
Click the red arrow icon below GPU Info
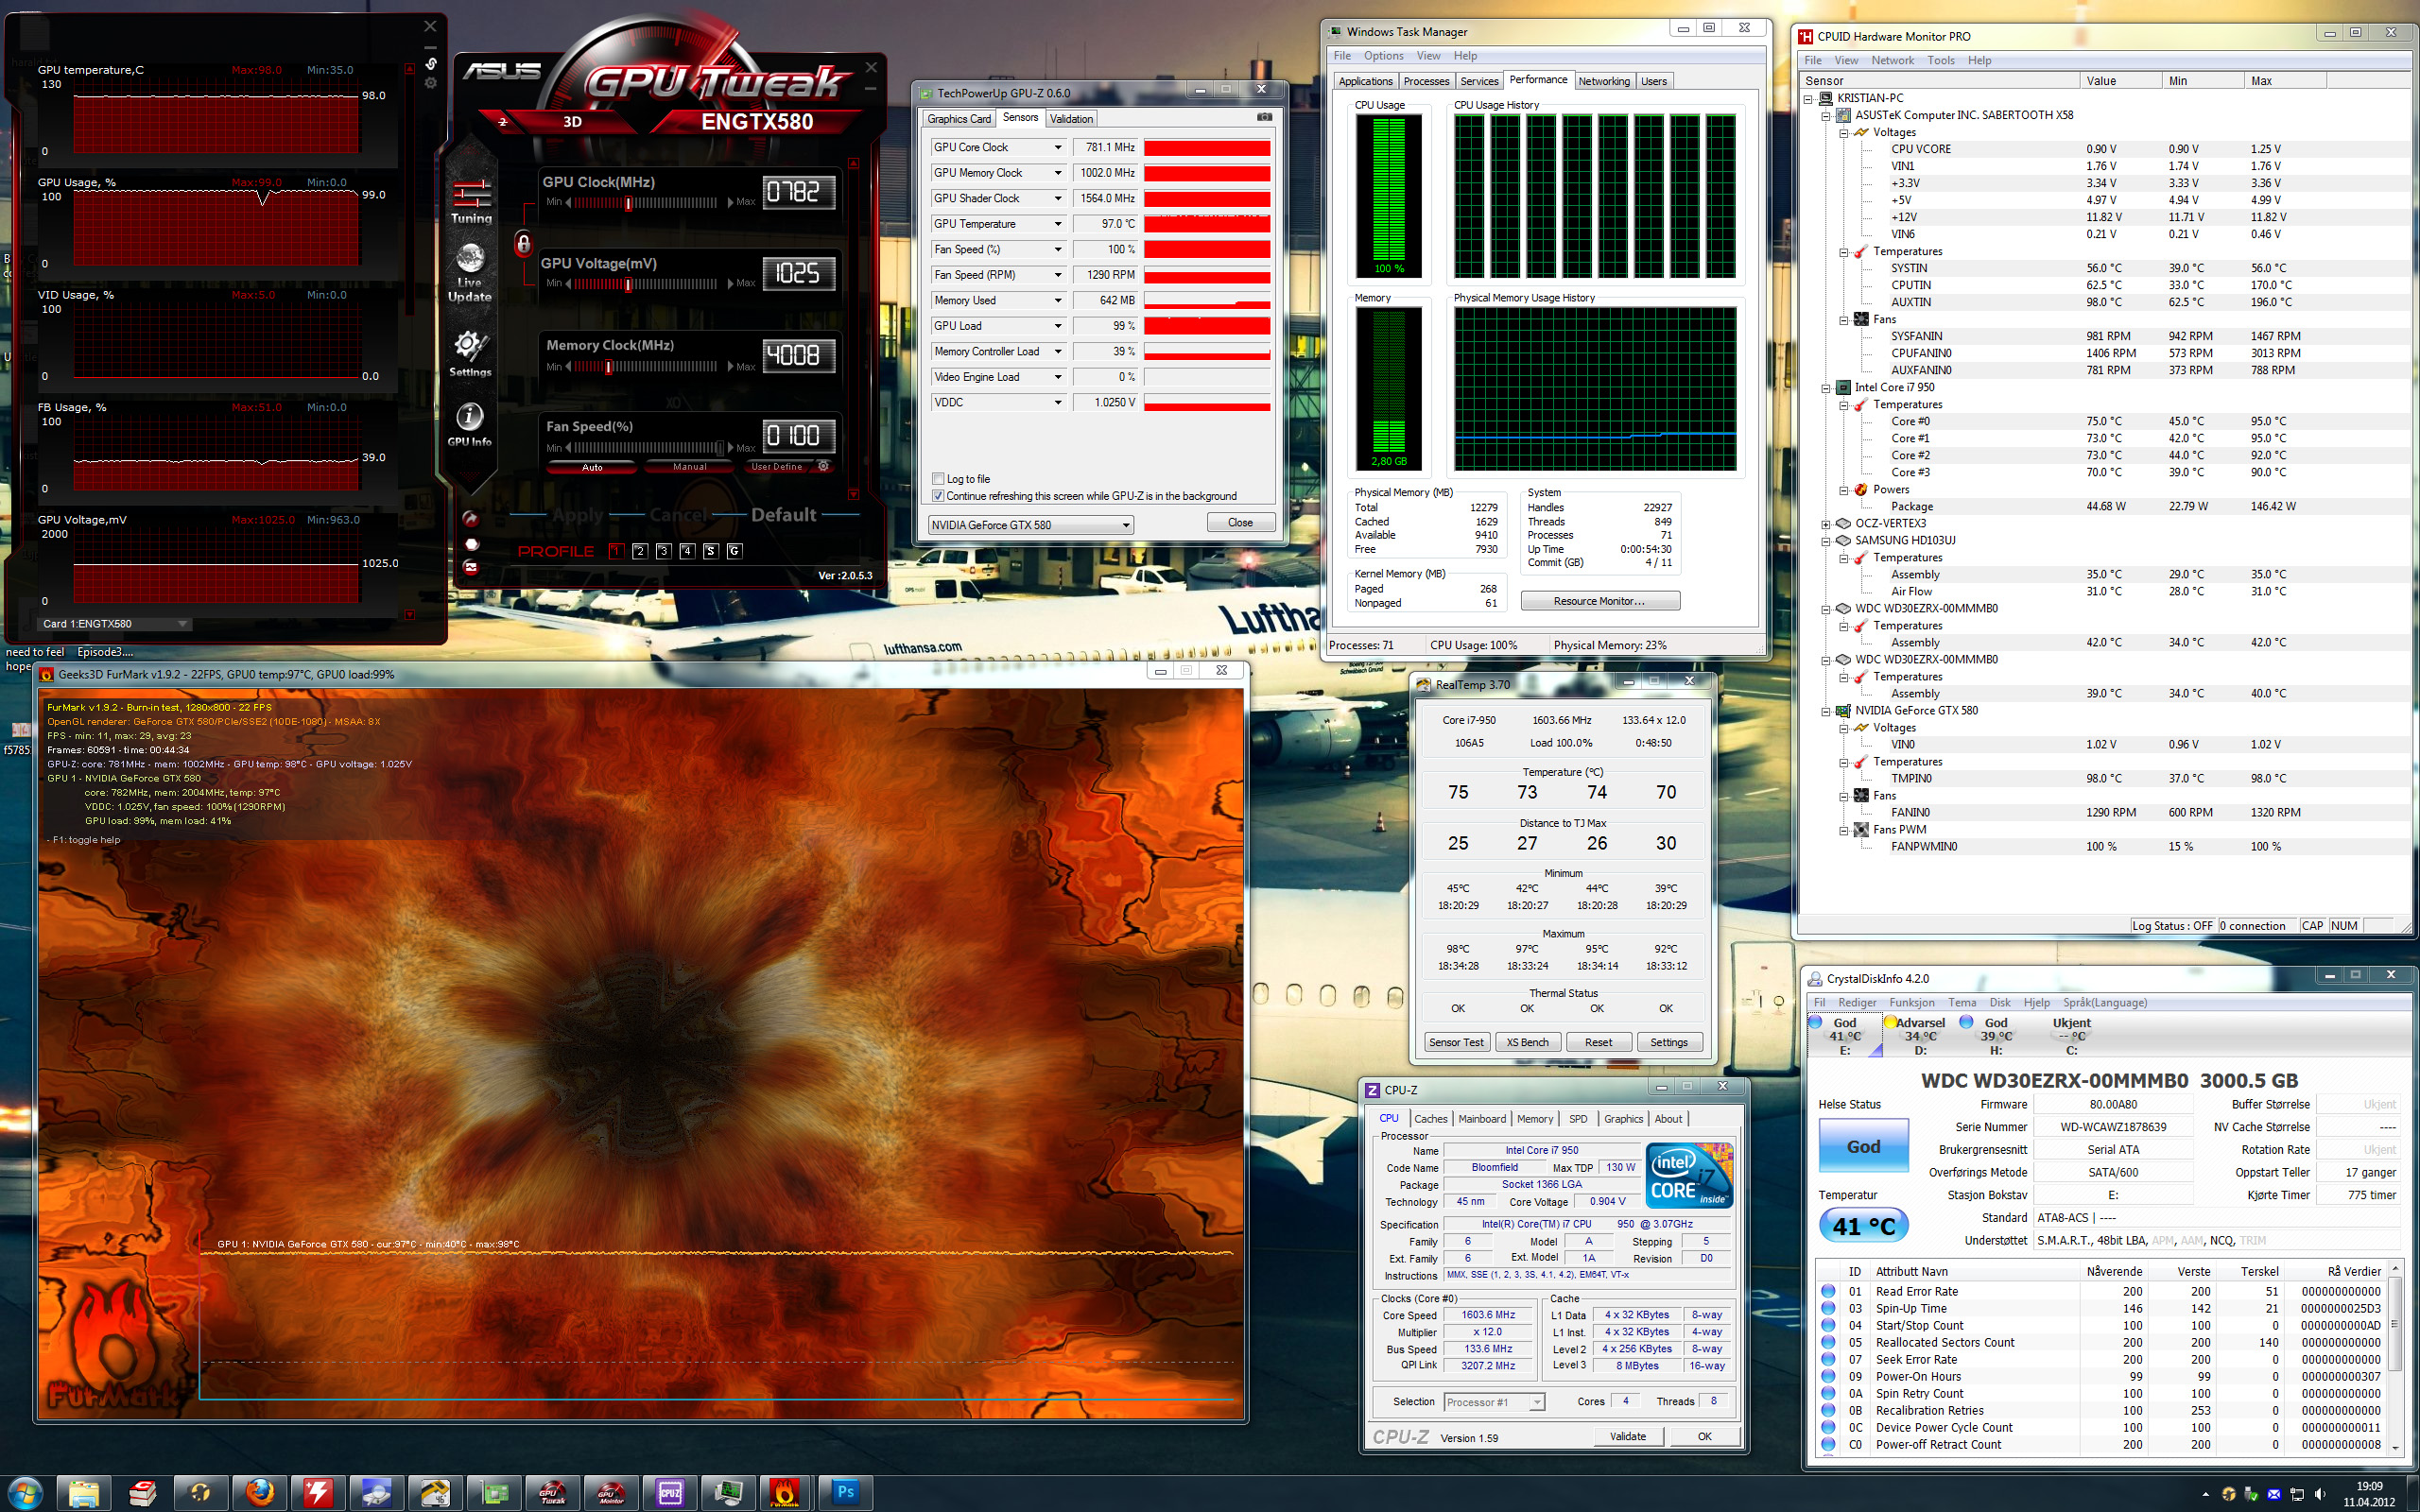(x=470, y=518)
